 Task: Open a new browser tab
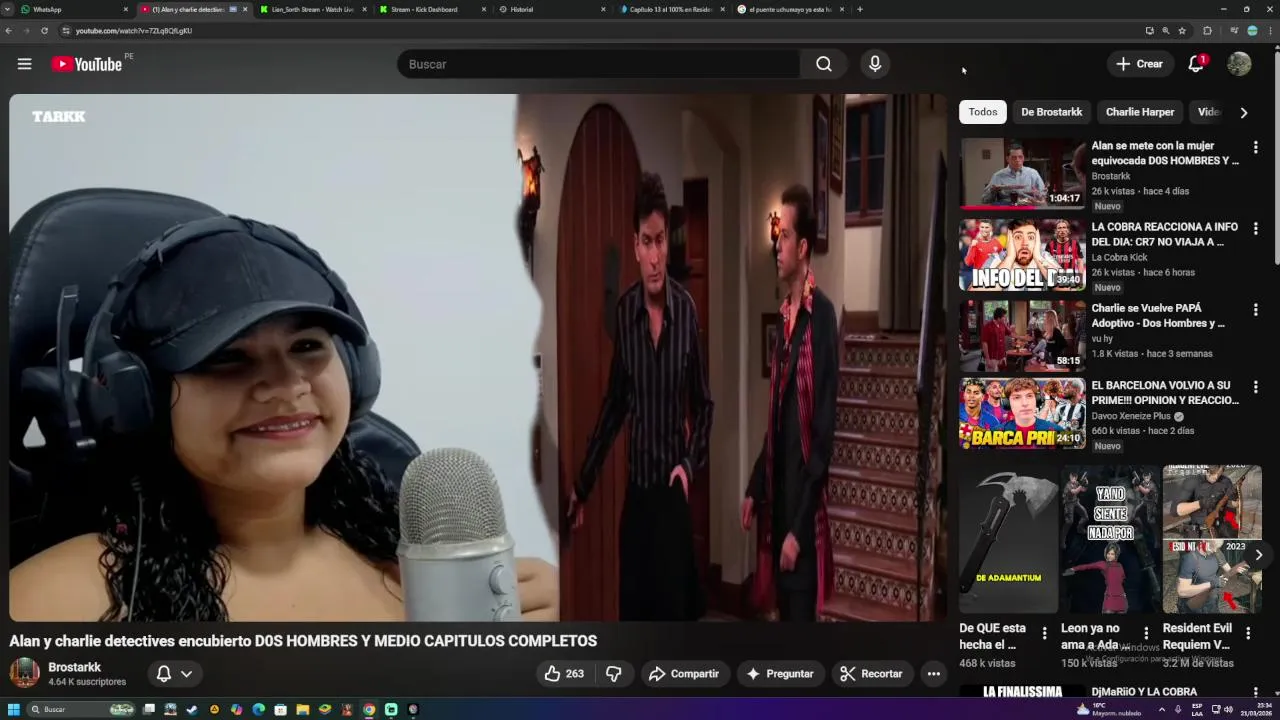[x=860, y=9]
